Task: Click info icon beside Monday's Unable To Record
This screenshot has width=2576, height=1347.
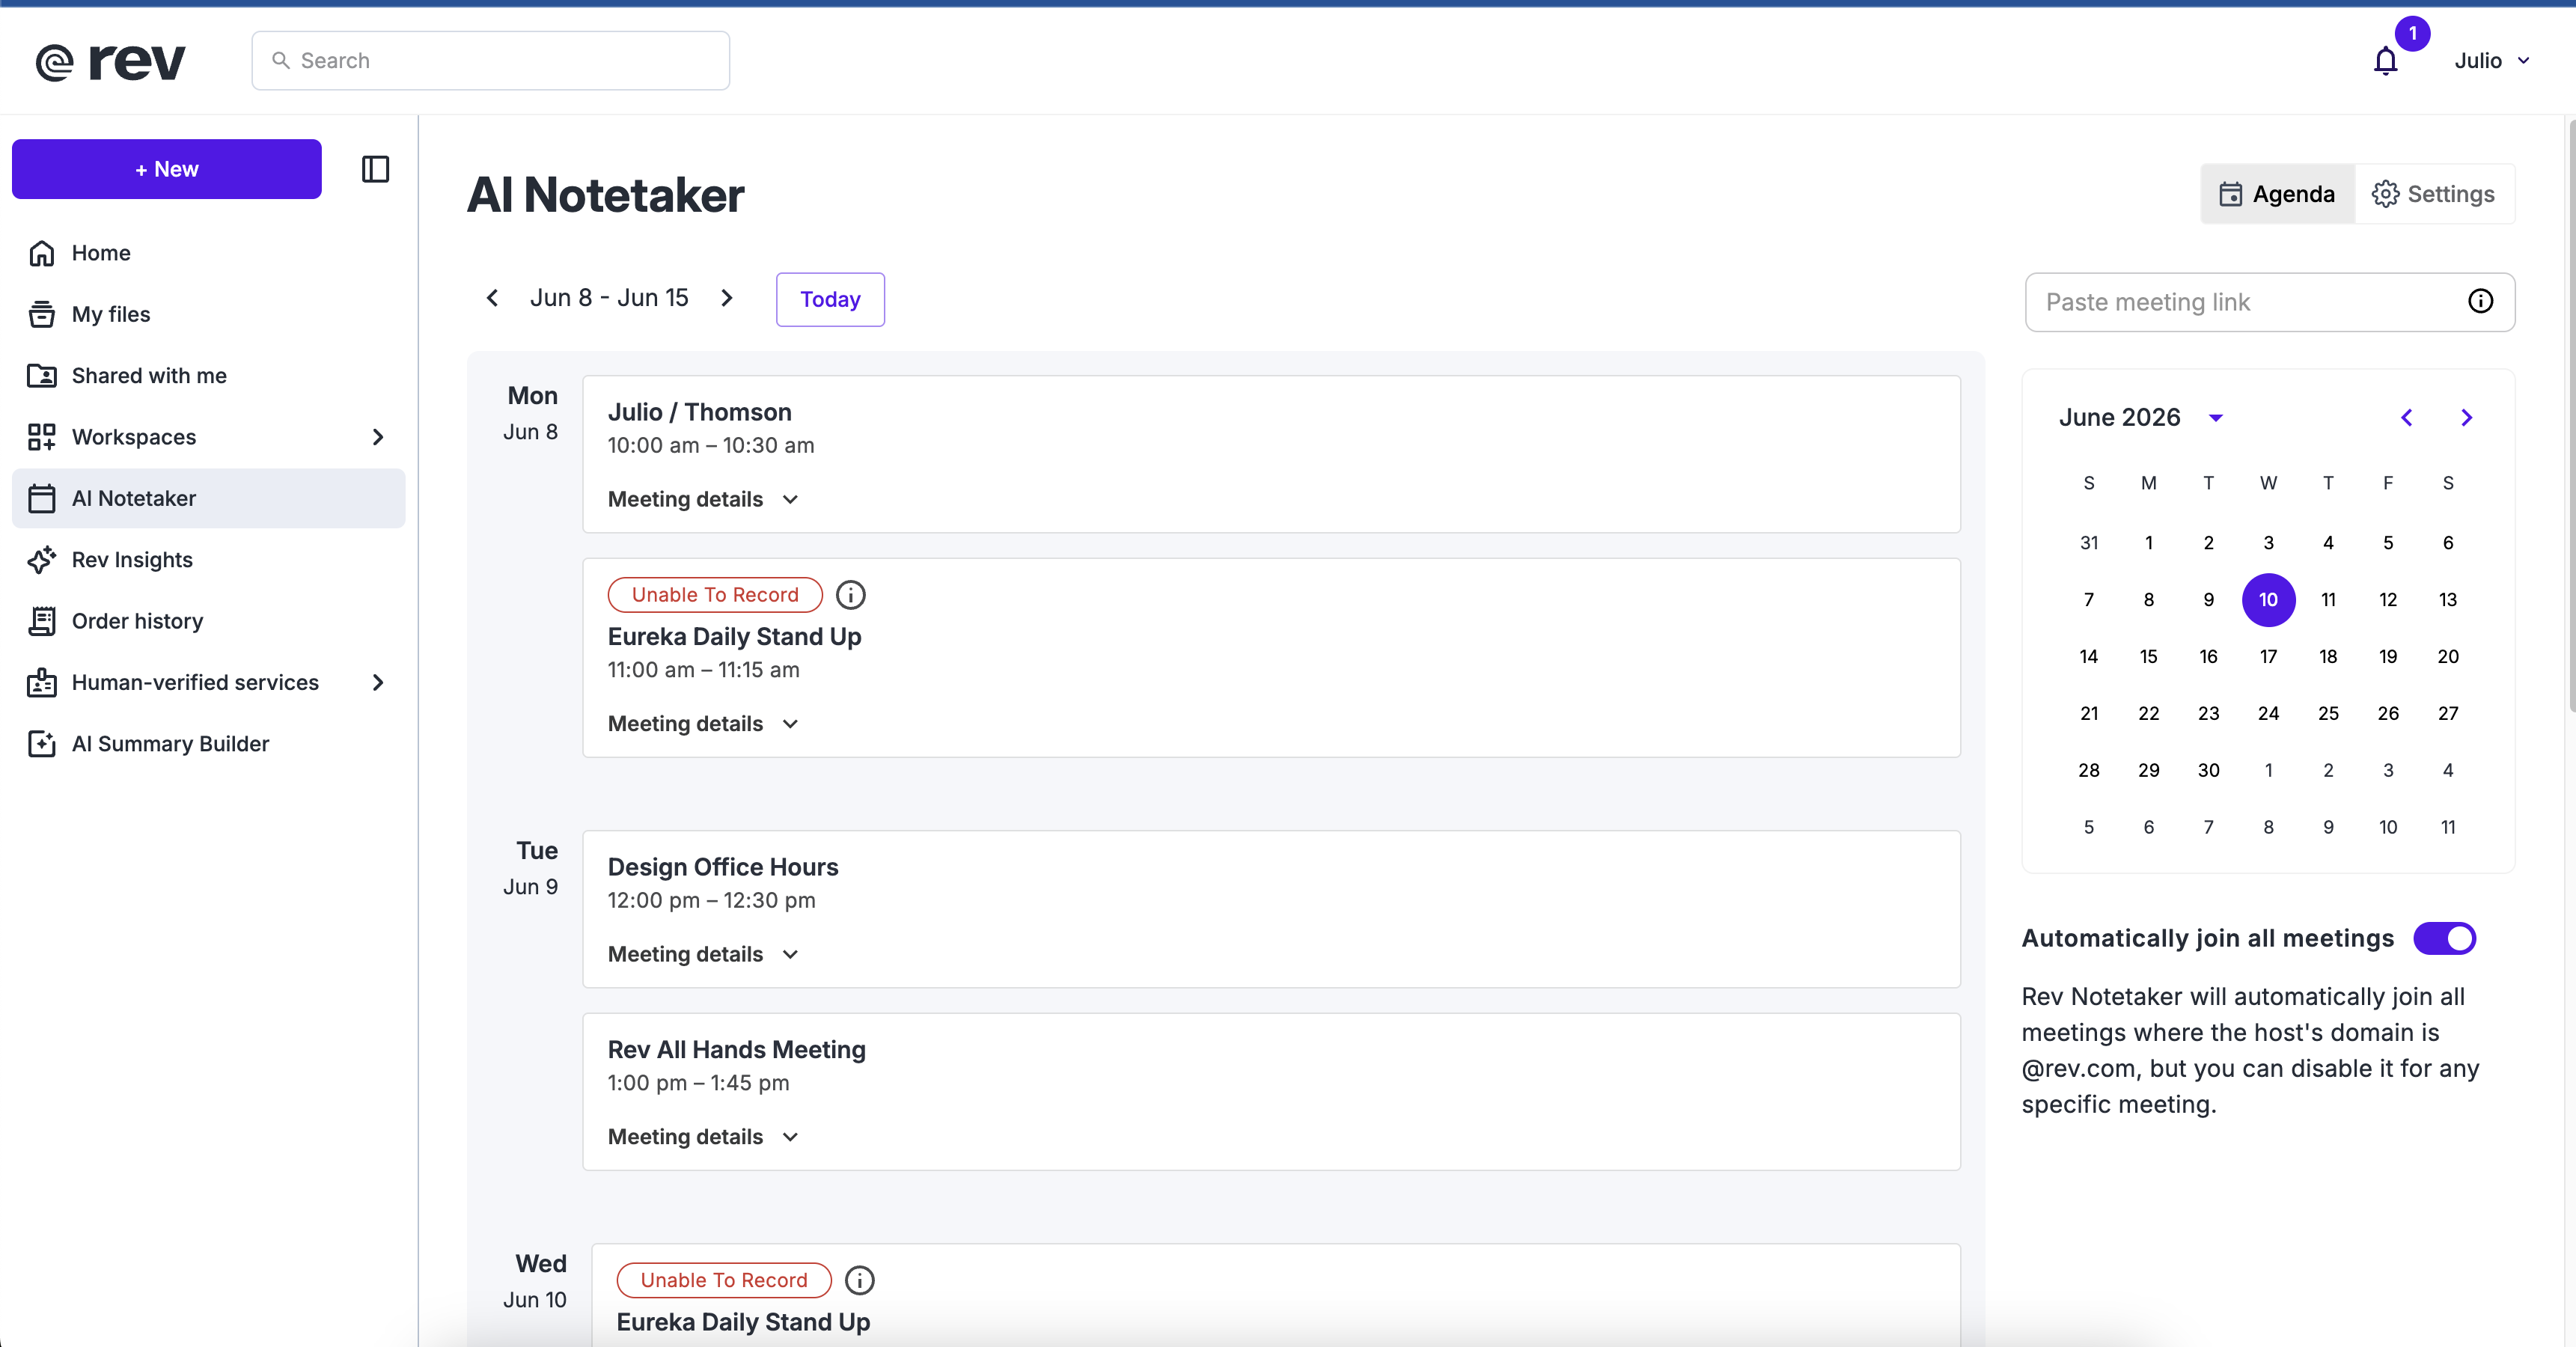Action: [851, 595]
